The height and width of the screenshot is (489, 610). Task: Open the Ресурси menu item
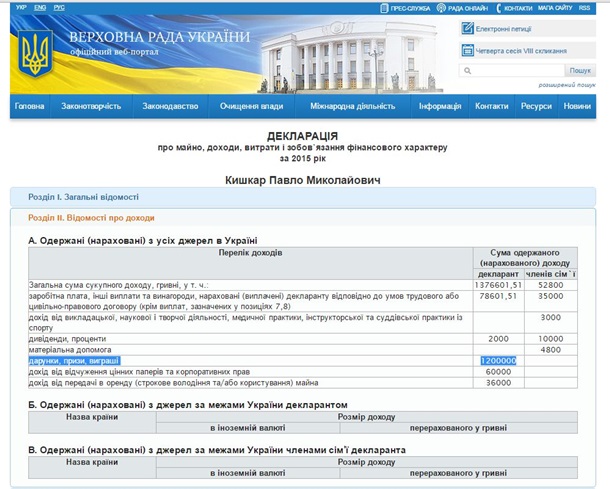click(x=536, y=106)
